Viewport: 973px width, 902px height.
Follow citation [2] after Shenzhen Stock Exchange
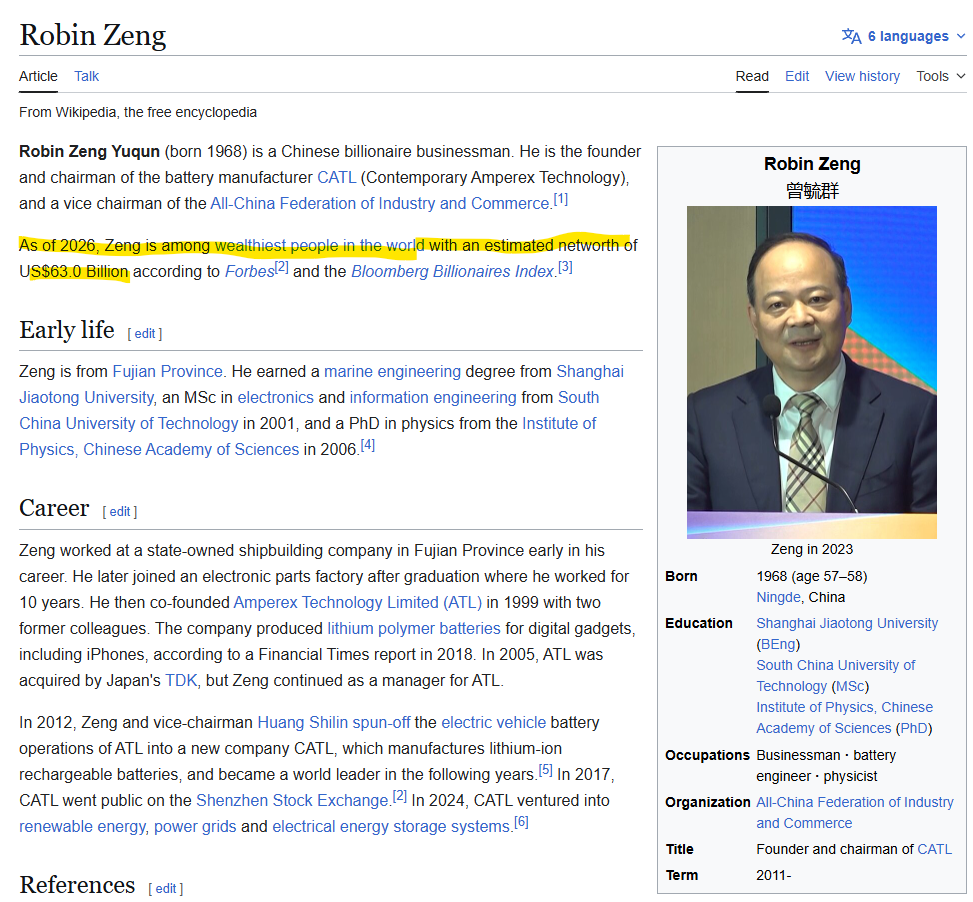pos(400,797)
